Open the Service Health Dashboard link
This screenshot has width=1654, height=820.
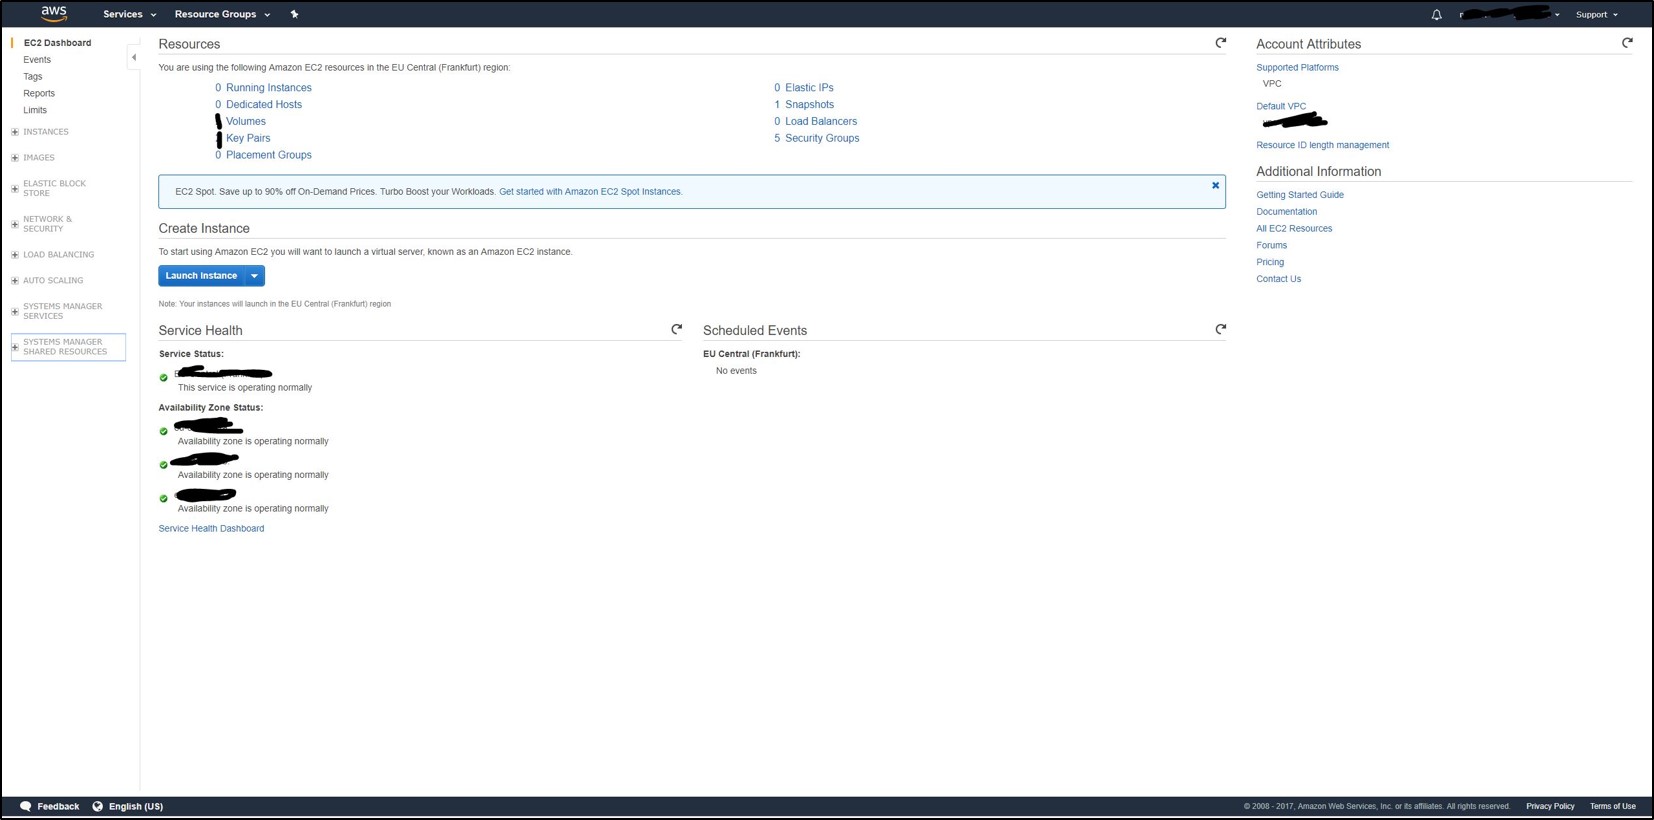(211, 529)
